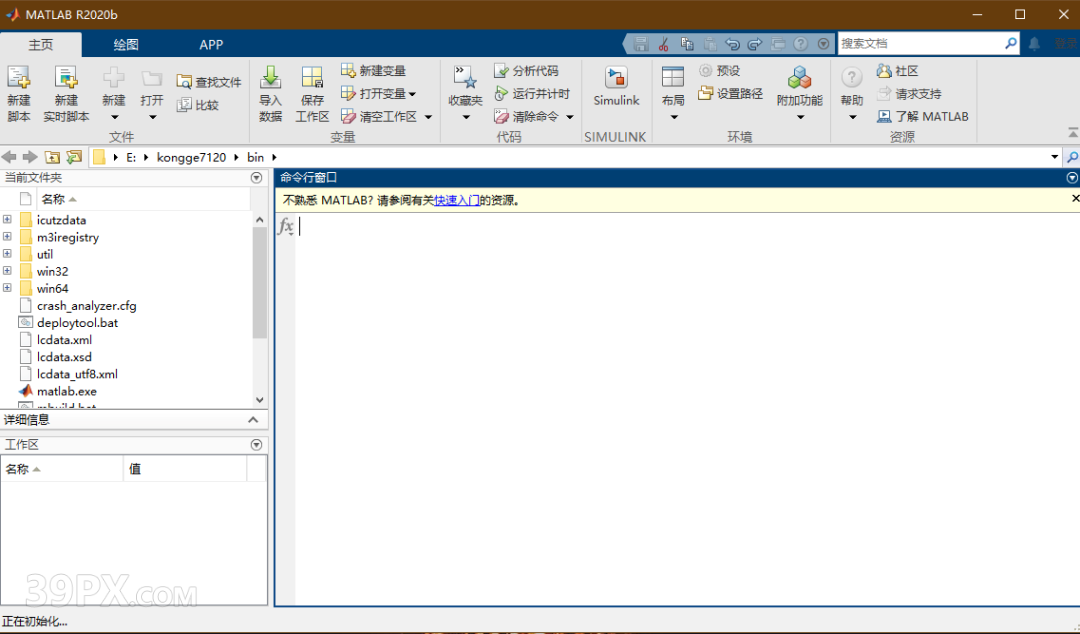Select lcdata_utf8.xml file
The height and width of the screenshot is (634, 1080).
click(77, 374)
